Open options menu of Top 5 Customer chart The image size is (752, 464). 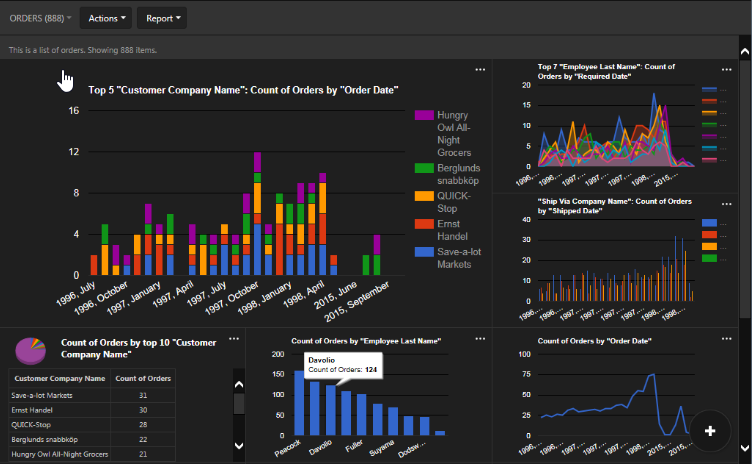click(x=480, y=70)
